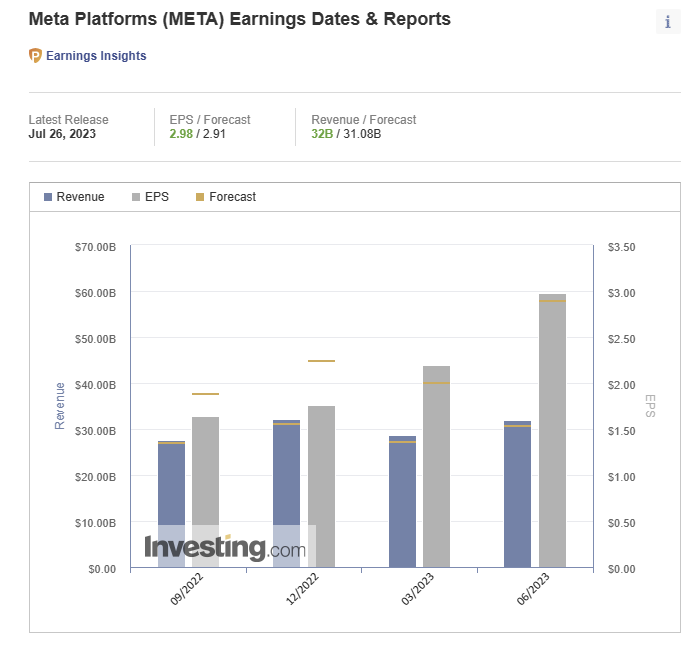Open the Earnings Insights link

click(96, 56)
